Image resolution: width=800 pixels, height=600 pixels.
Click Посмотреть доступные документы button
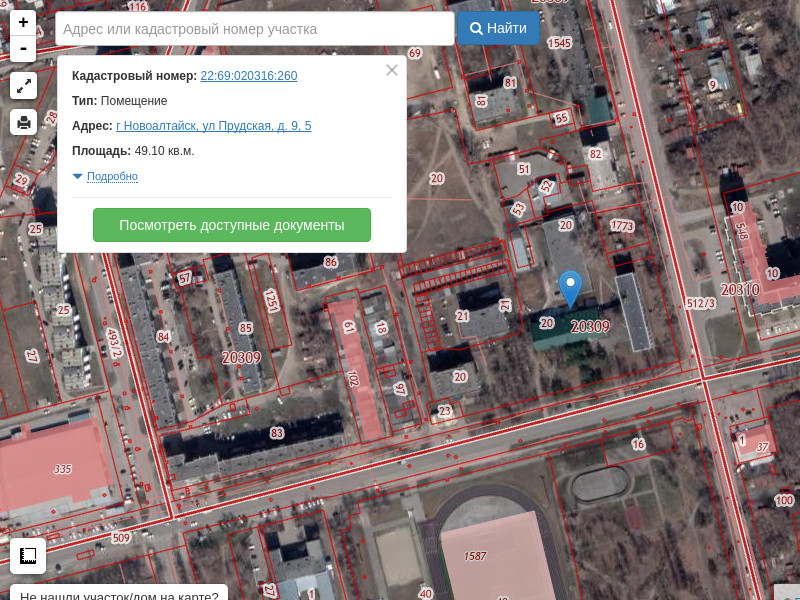(232, 225)
